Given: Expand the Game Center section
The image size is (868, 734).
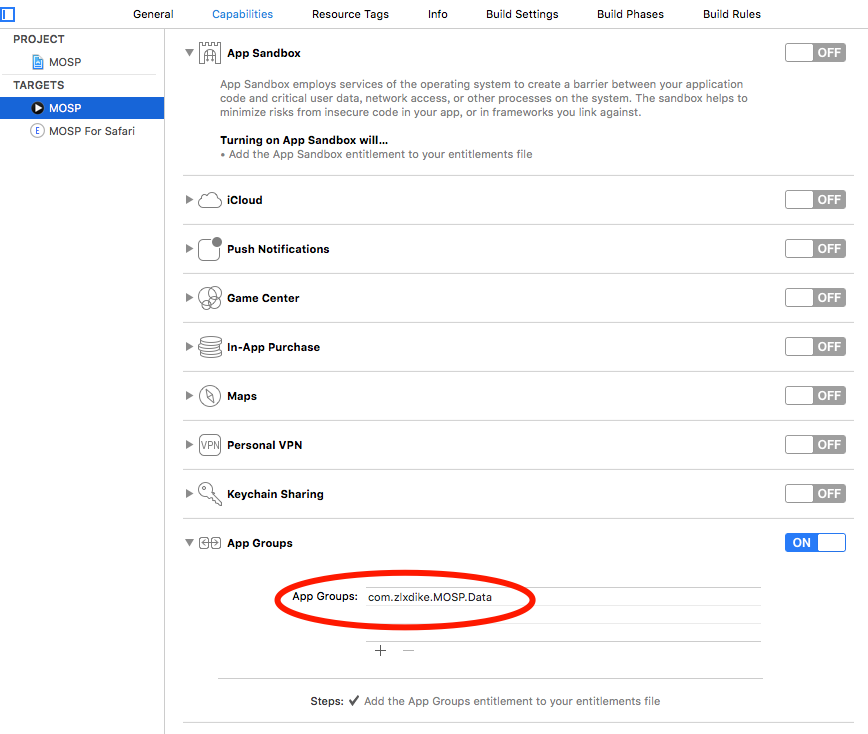Looking at the screenshot, I should coord(189,298).
